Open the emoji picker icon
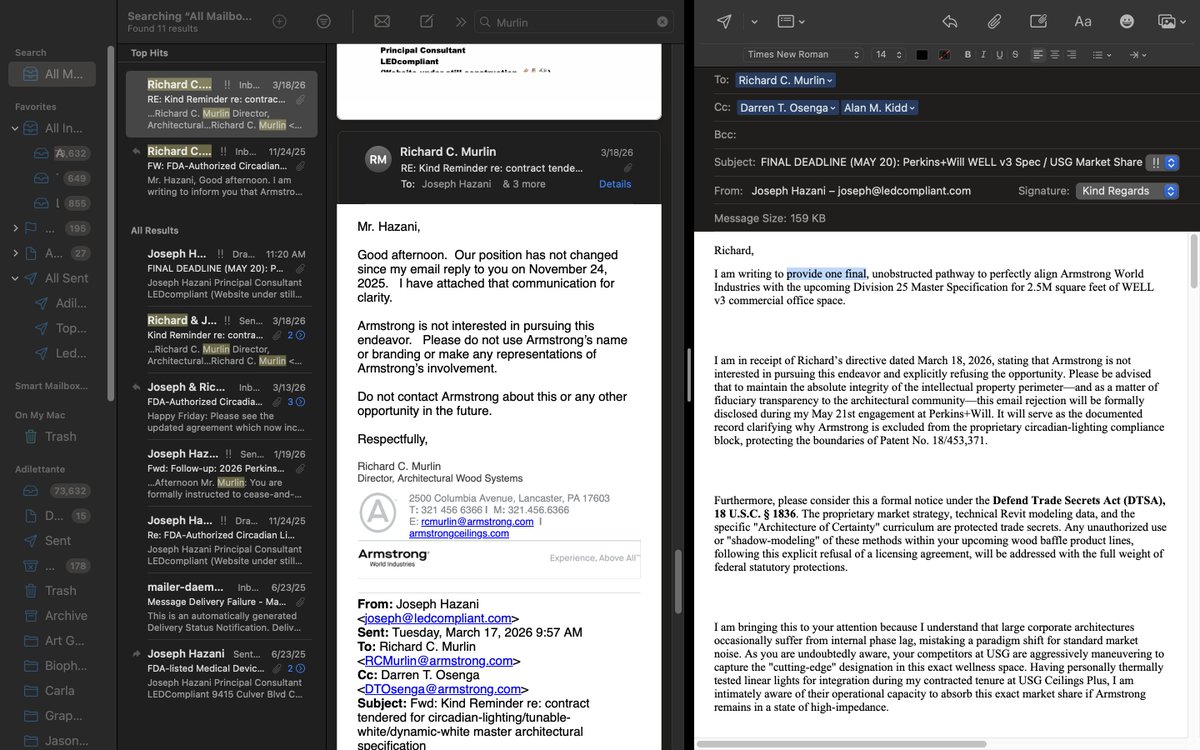 tap(1128, 21)
